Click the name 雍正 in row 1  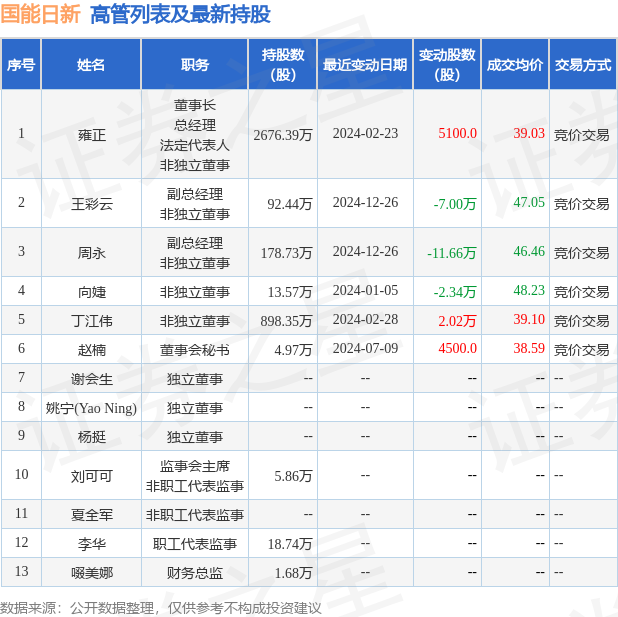[x=91, y=134]
